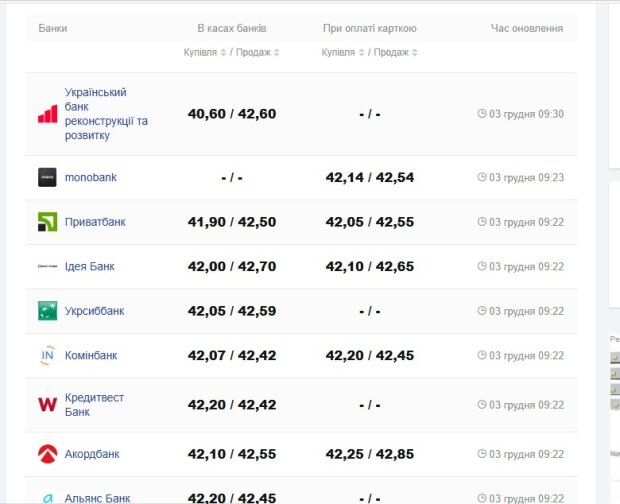Image resolution: width=620 pixels, height=504 pixels.
Task: Click the monobank black logo icon
Action: [47, 178]
